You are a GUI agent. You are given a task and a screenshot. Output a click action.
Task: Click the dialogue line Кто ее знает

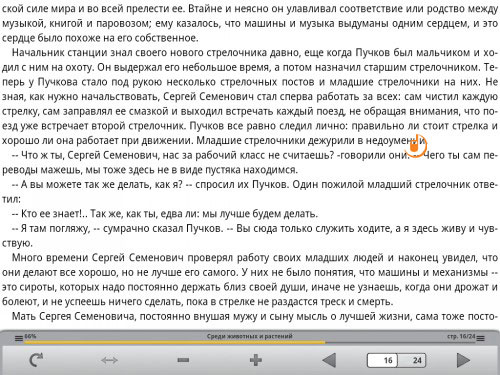click(x=165, y=214)
